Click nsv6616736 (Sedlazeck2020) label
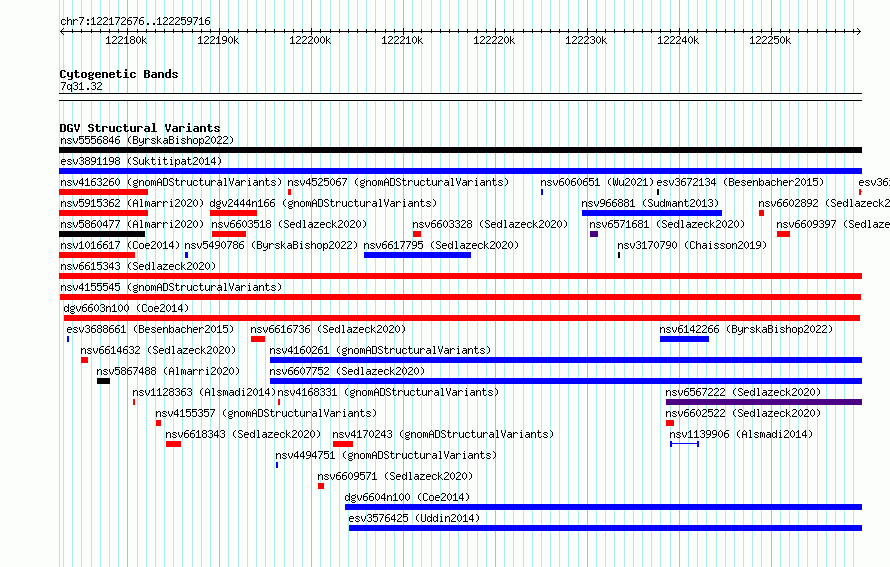Screen dimensions: 890x567 click(x=328, y=329)
